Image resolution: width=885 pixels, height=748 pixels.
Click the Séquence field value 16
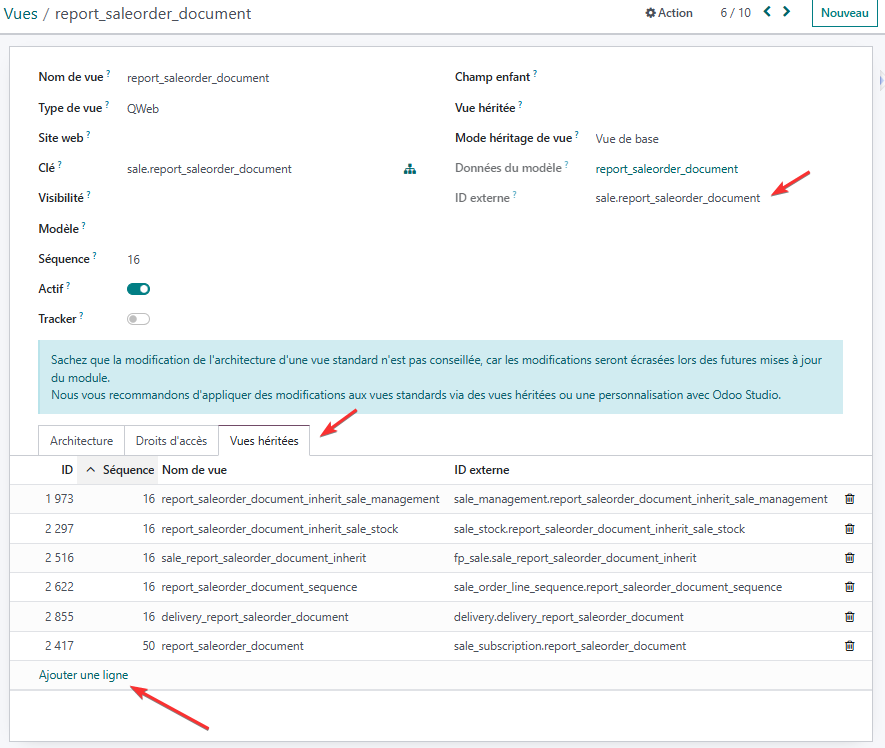coord(134,259)
